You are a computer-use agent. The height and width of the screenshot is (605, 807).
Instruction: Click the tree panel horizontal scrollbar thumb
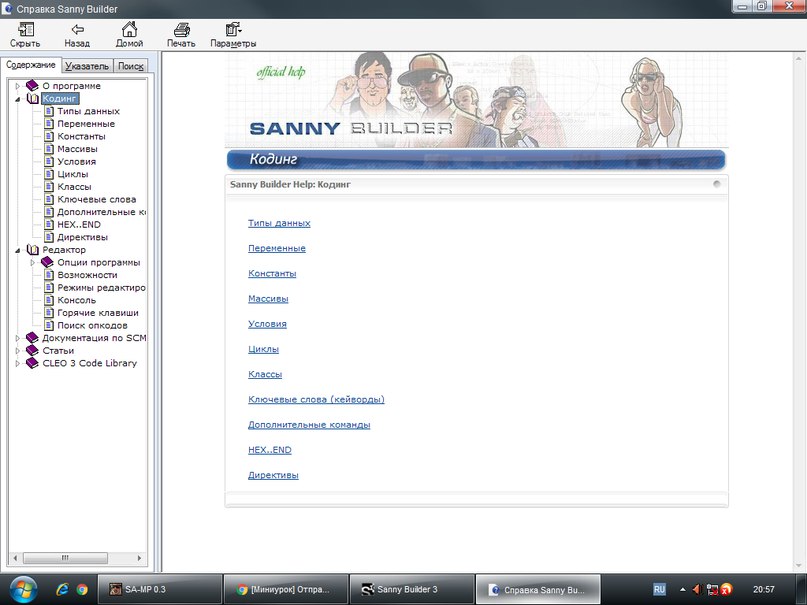65,558
